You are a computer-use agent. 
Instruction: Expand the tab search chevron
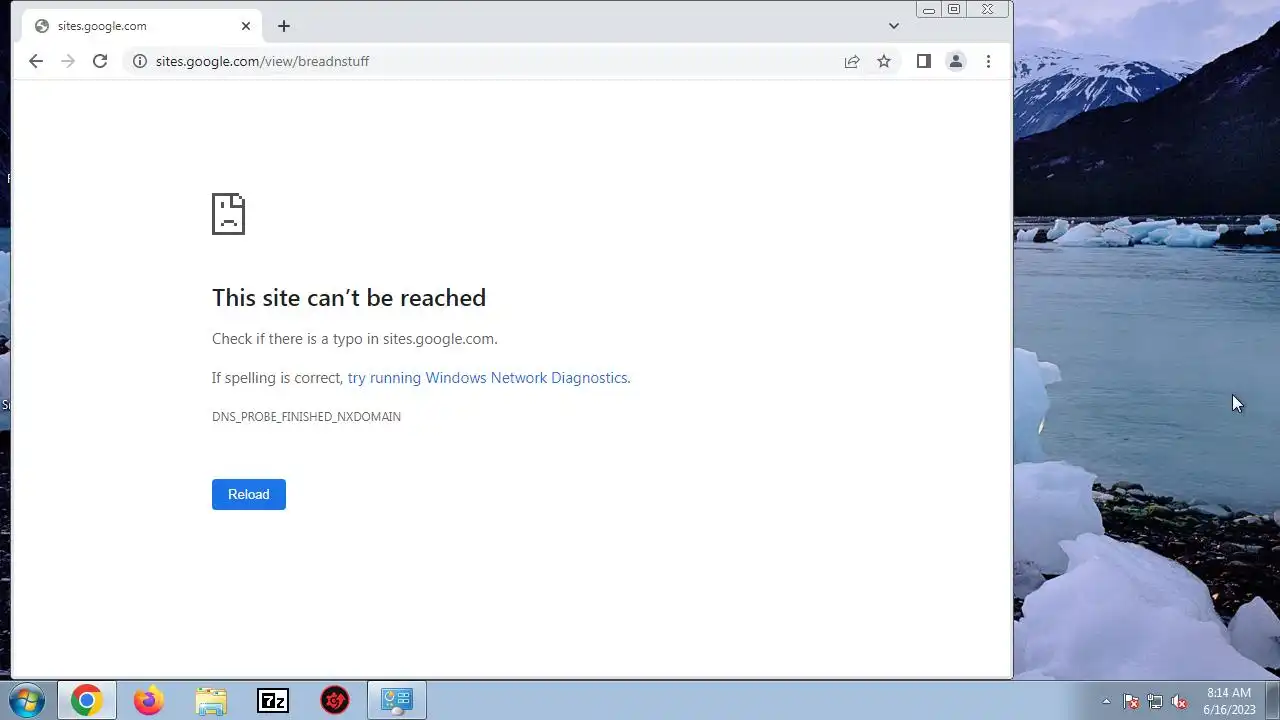tap(894, 26)
